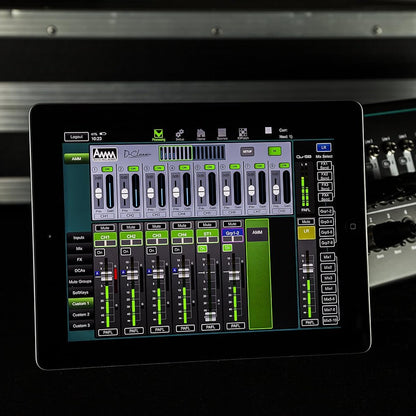Open the Custom 2 layer
The height and width of the screenshot is (416, 416).
click(81, 315)
